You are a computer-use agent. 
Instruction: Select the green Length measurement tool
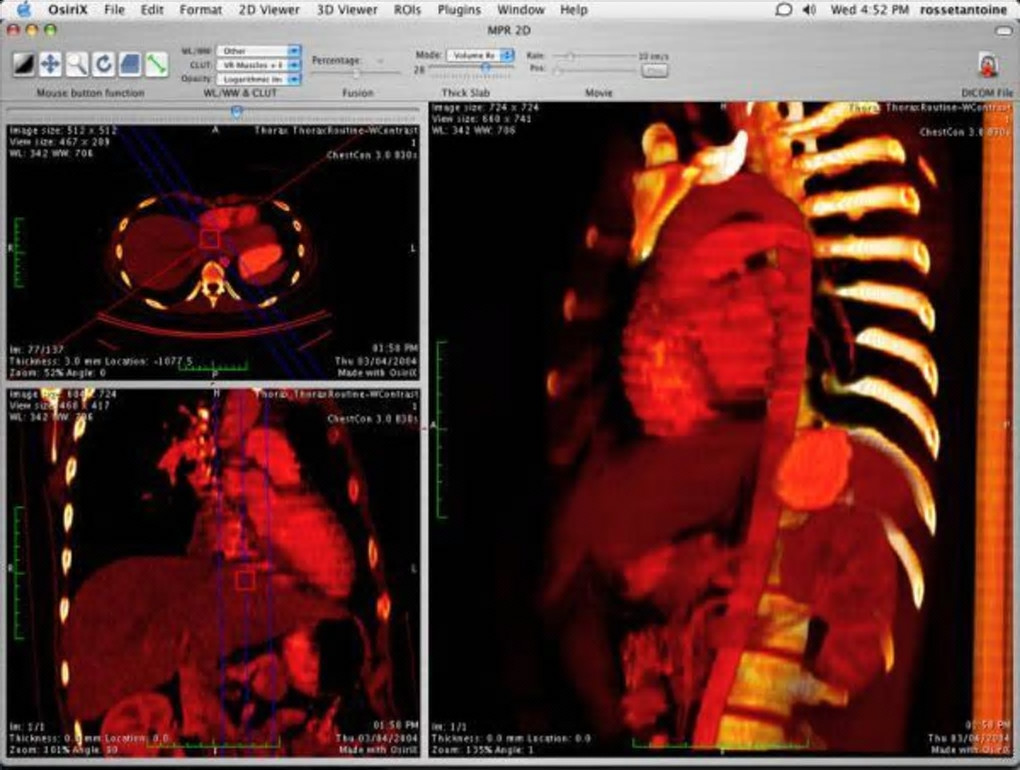(x=156, y=64)
